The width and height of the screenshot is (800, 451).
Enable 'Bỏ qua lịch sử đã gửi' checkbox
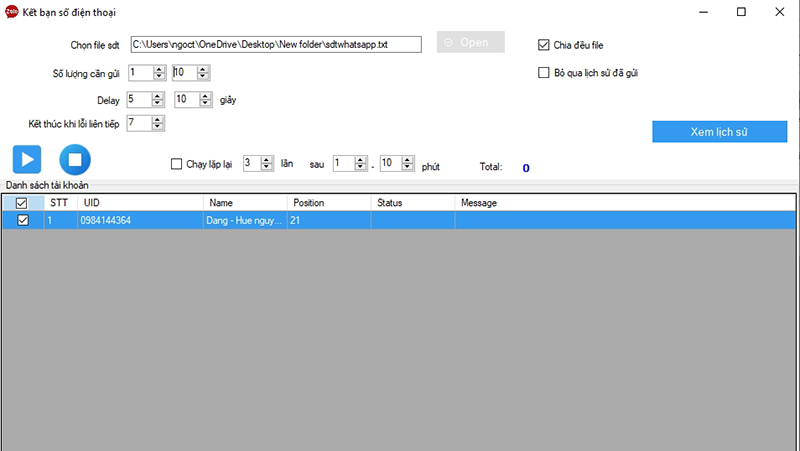544,72
